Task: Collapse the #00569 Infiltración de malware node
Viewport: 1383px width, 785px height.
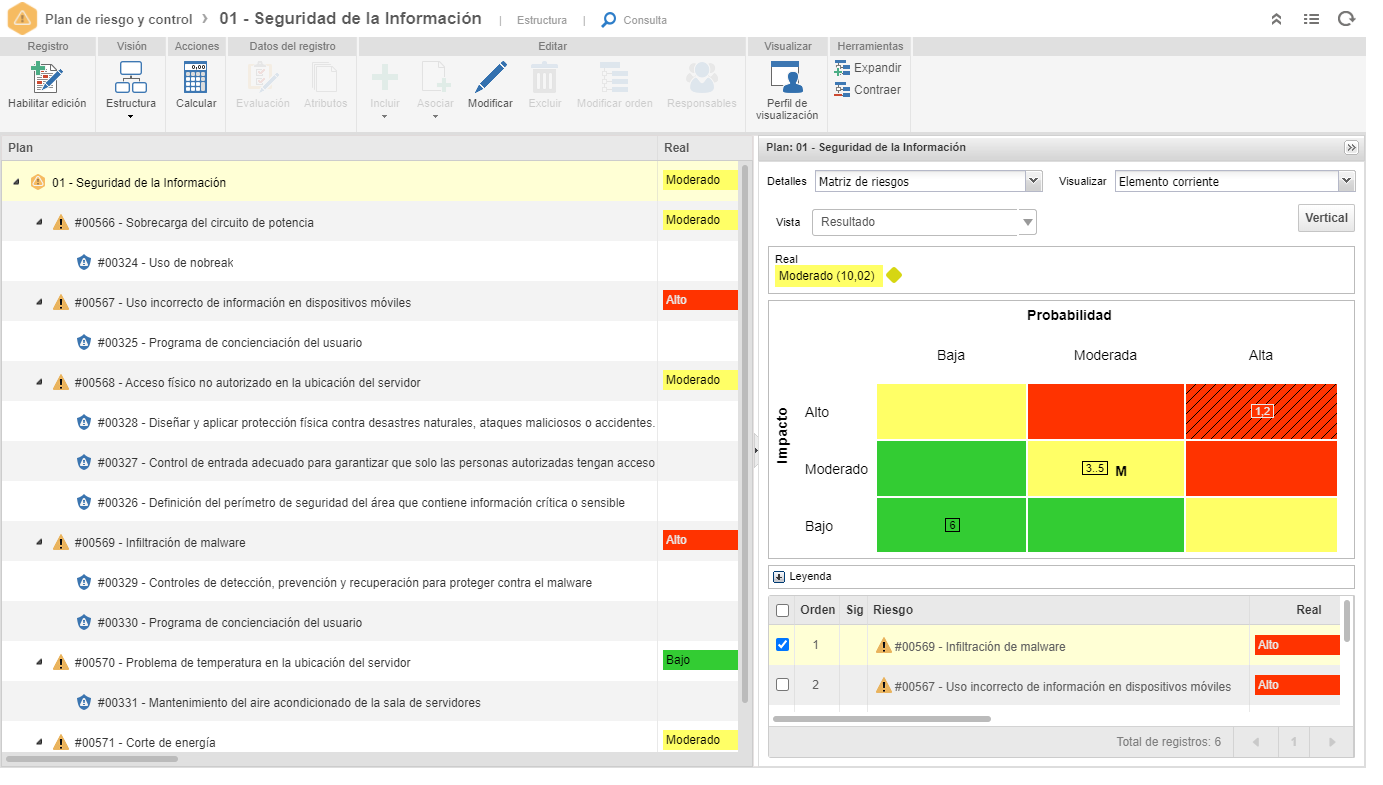Action: (39, 542)
